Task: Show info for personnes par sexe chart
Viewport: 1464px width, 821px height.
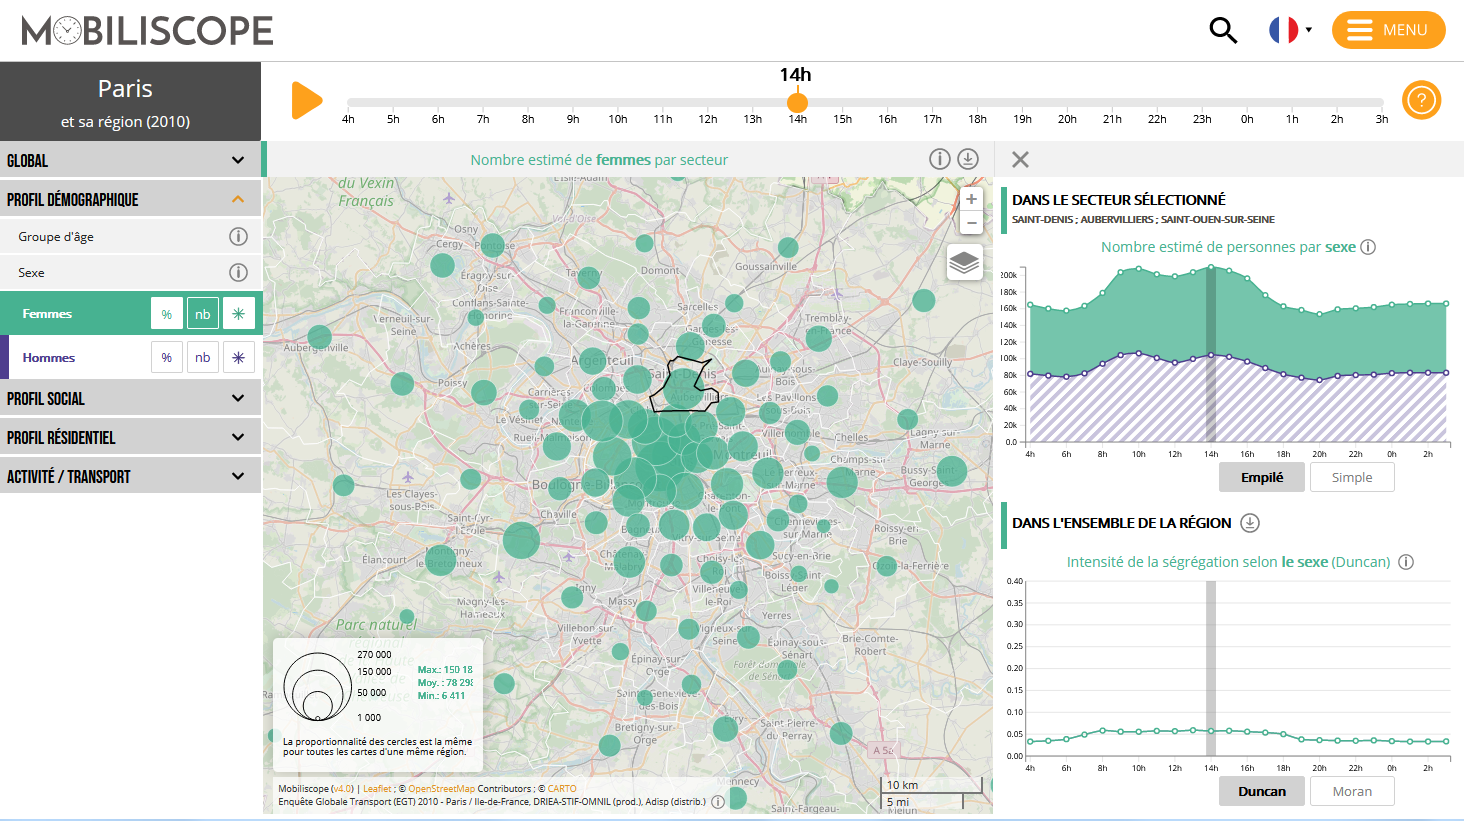Action: tap(1368, 247)
